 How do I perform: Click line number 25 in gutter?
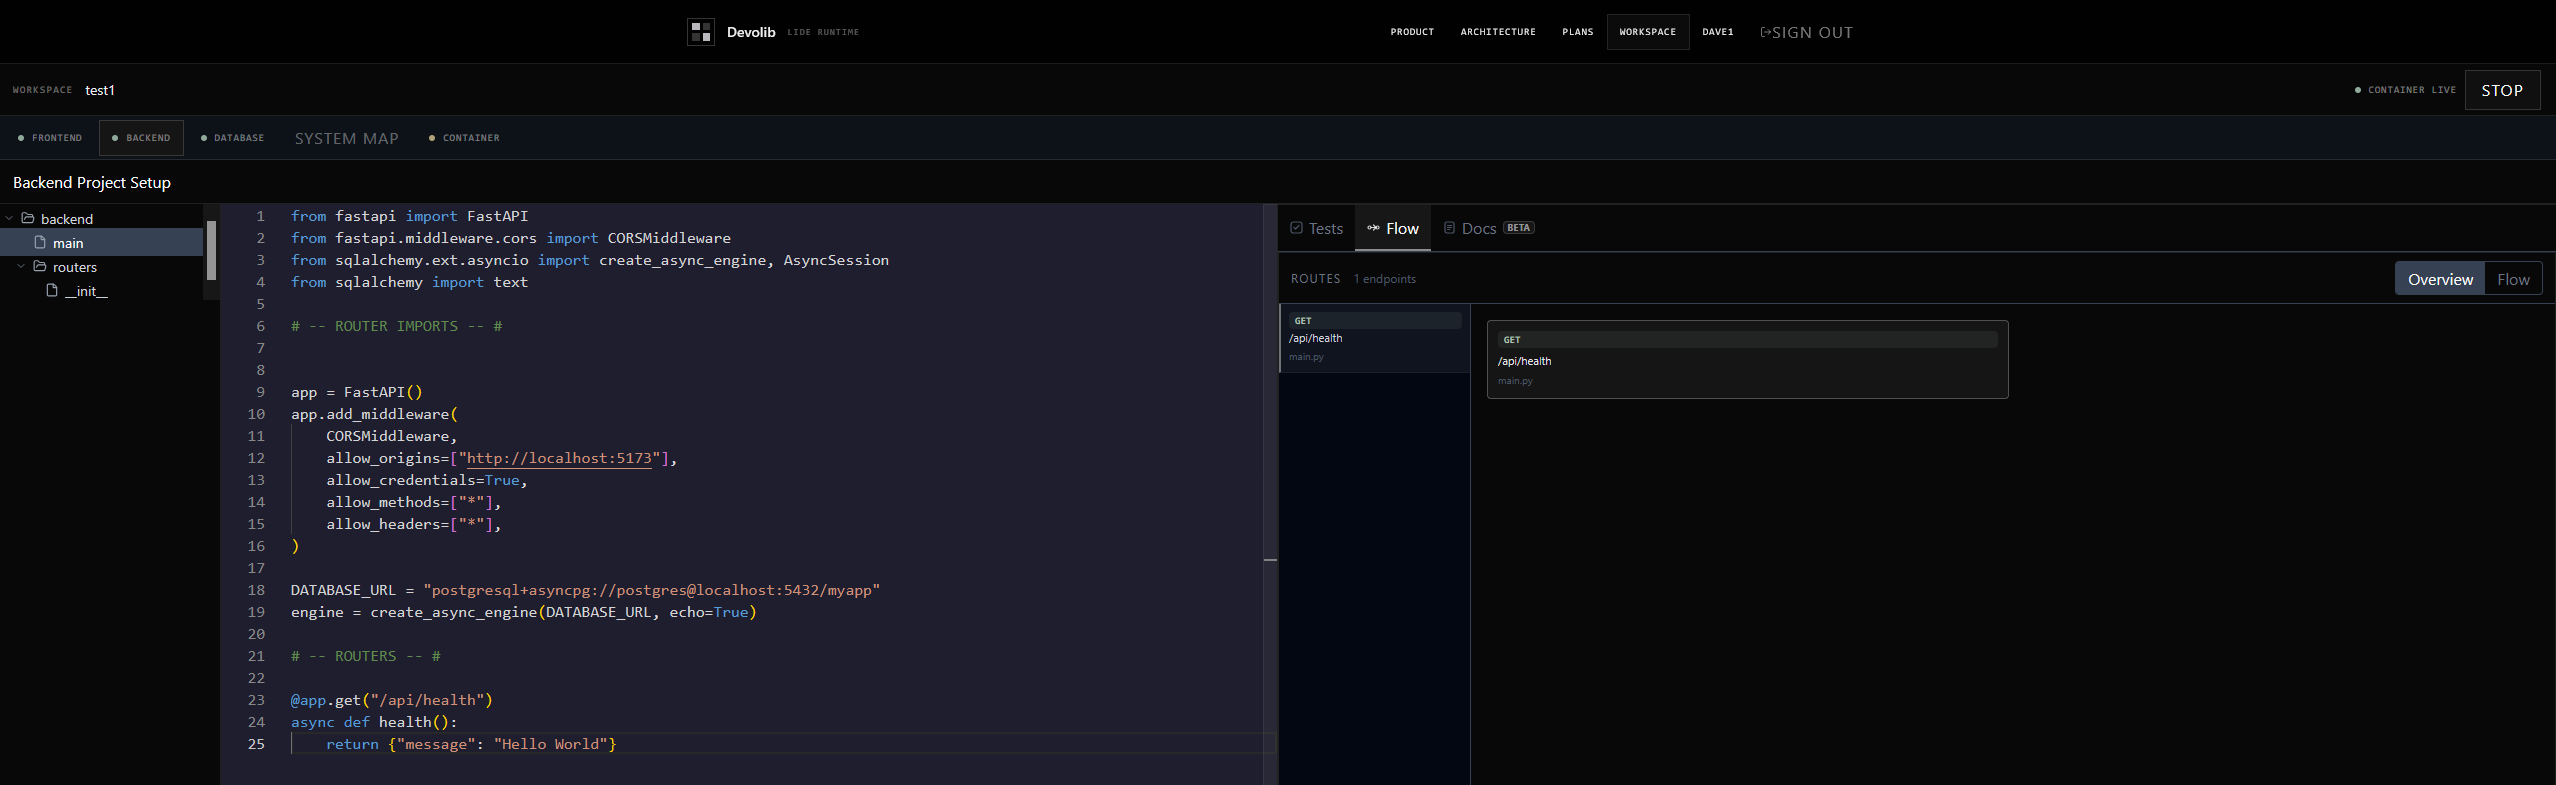(256, 744)
